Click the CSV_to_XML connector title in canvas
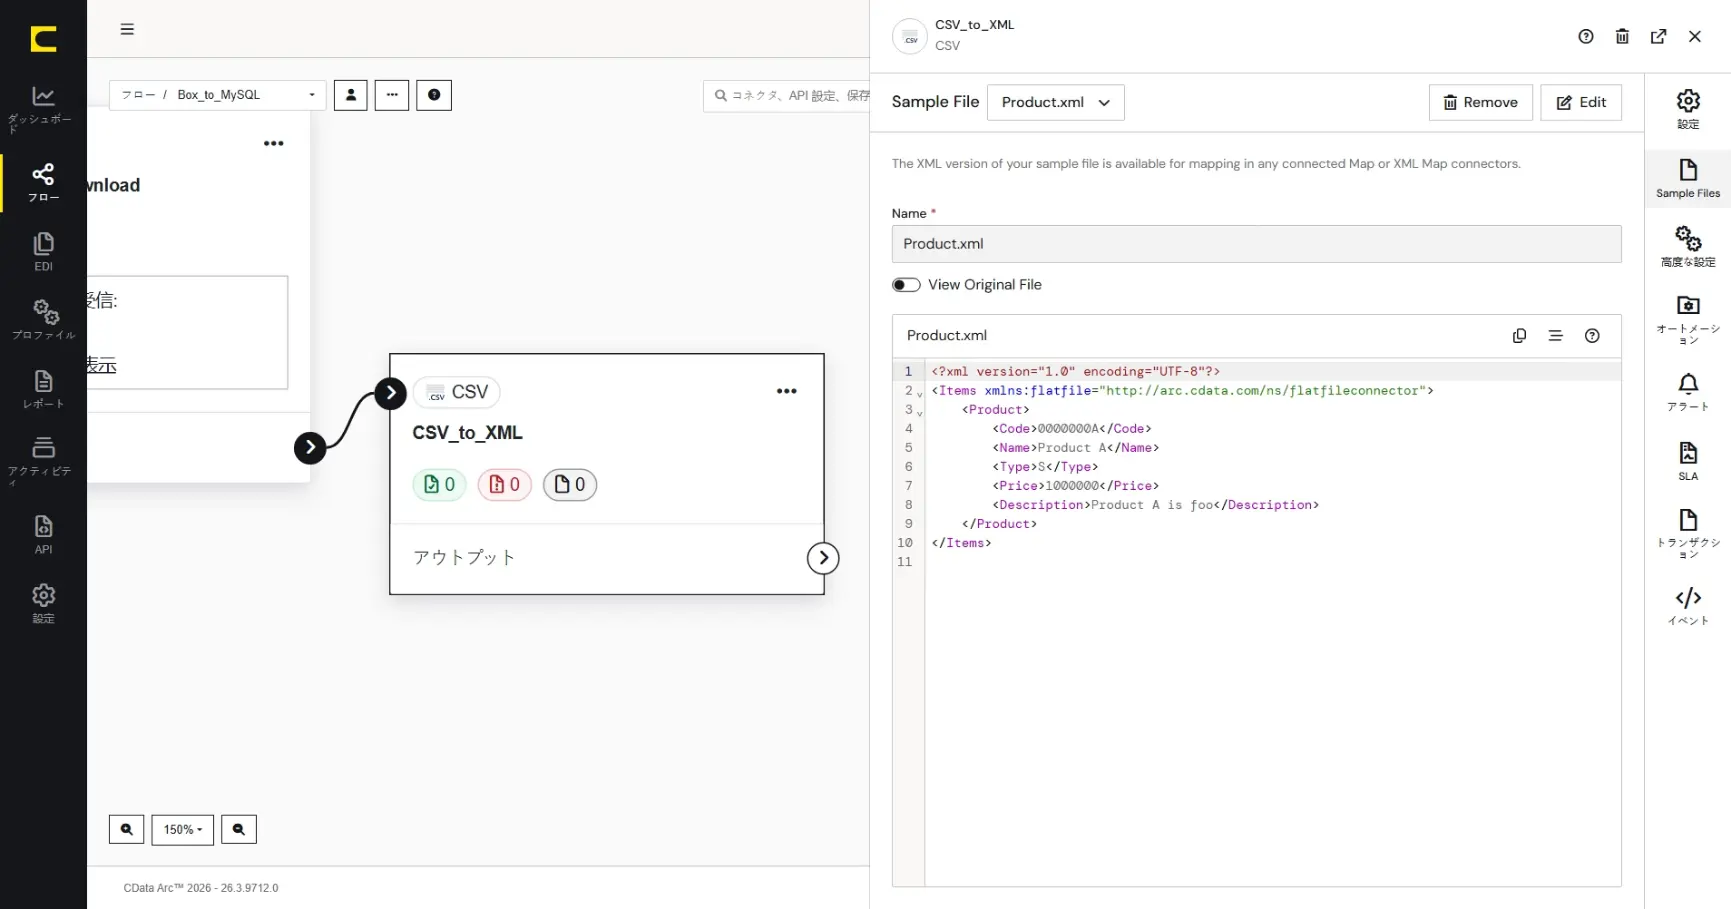 point(467,433)
